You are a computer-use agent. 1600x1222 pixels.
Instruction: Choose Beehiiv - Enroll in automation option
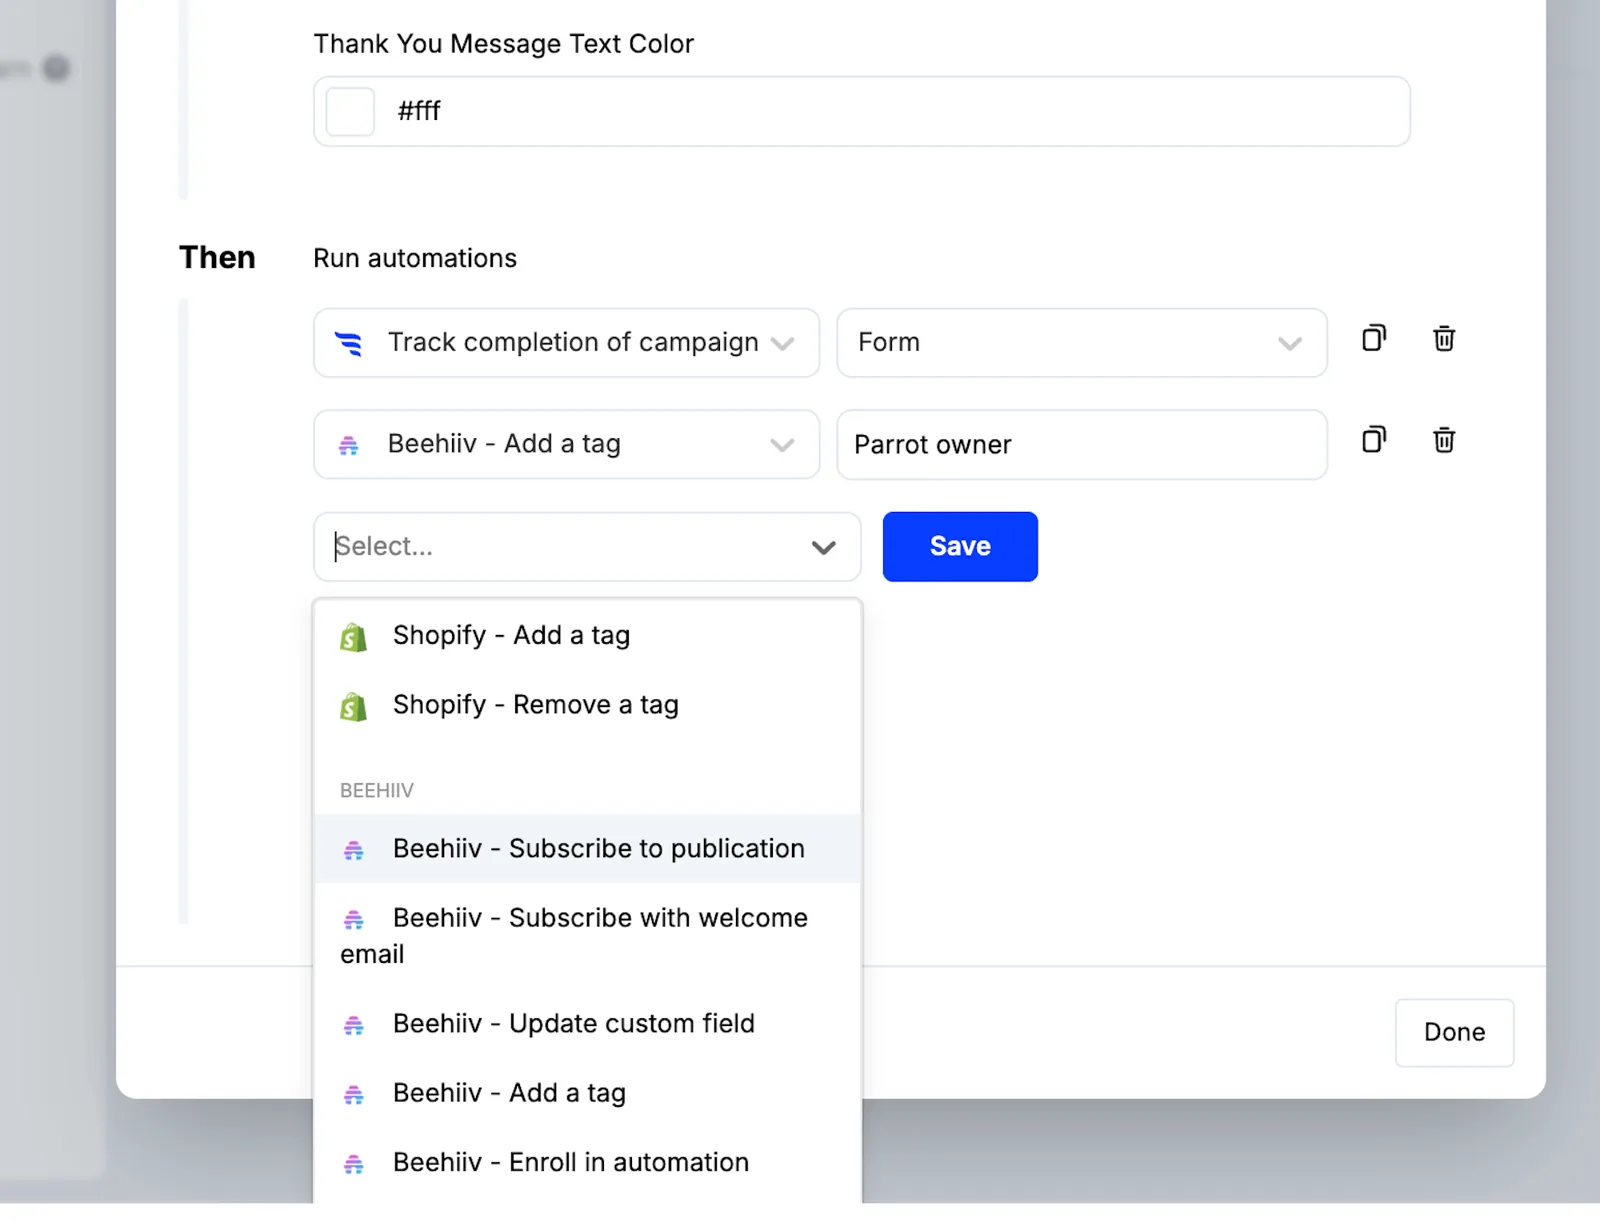point(587,1163)
